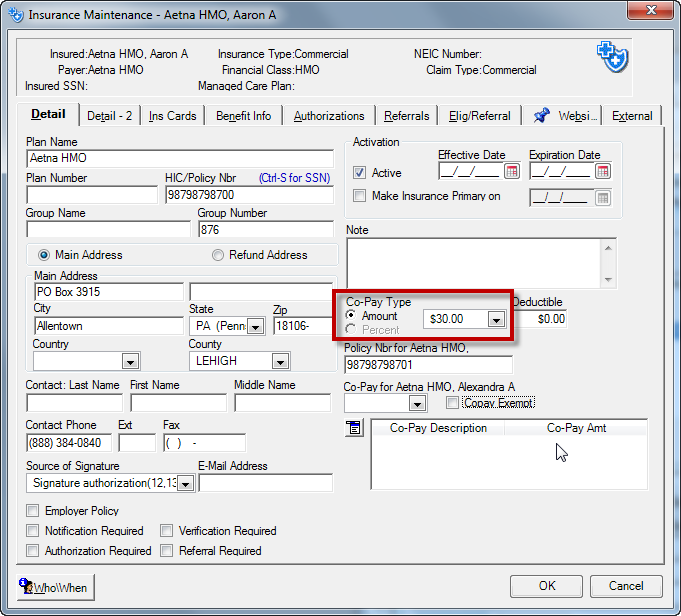Click the contact Middle Name field

283,403
